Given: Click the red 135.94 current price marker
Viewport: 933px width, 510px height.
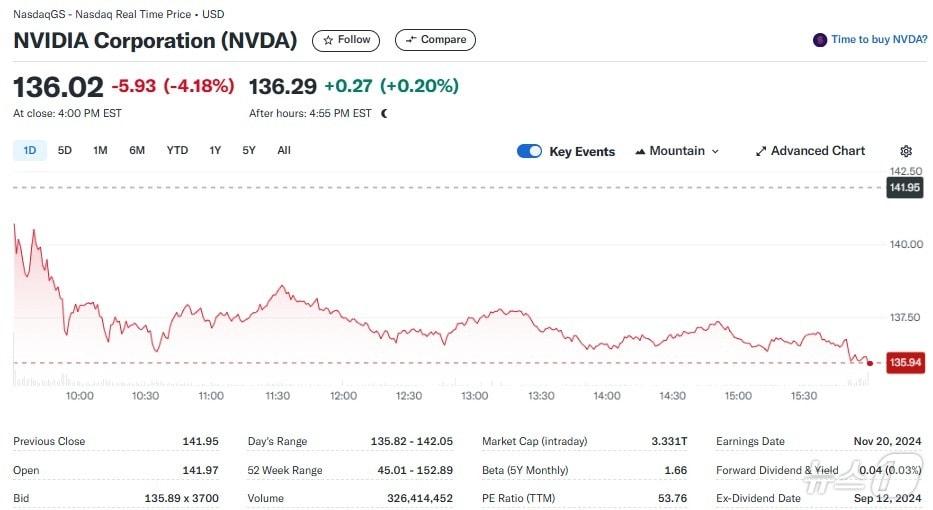Looking at the screenshot, I should [x=905, y=363].
